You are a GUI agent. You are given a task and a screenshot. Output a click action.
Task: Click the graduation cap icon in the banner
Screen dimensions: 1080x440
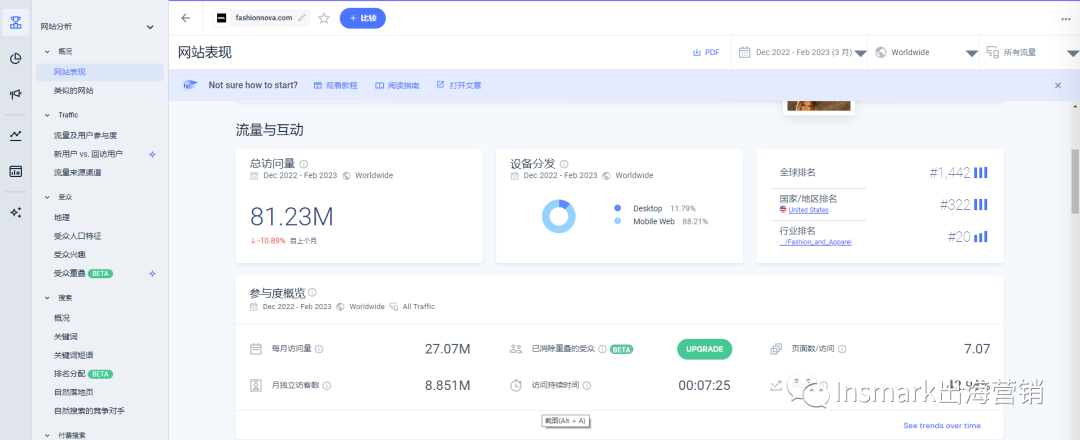click(190, 85)
